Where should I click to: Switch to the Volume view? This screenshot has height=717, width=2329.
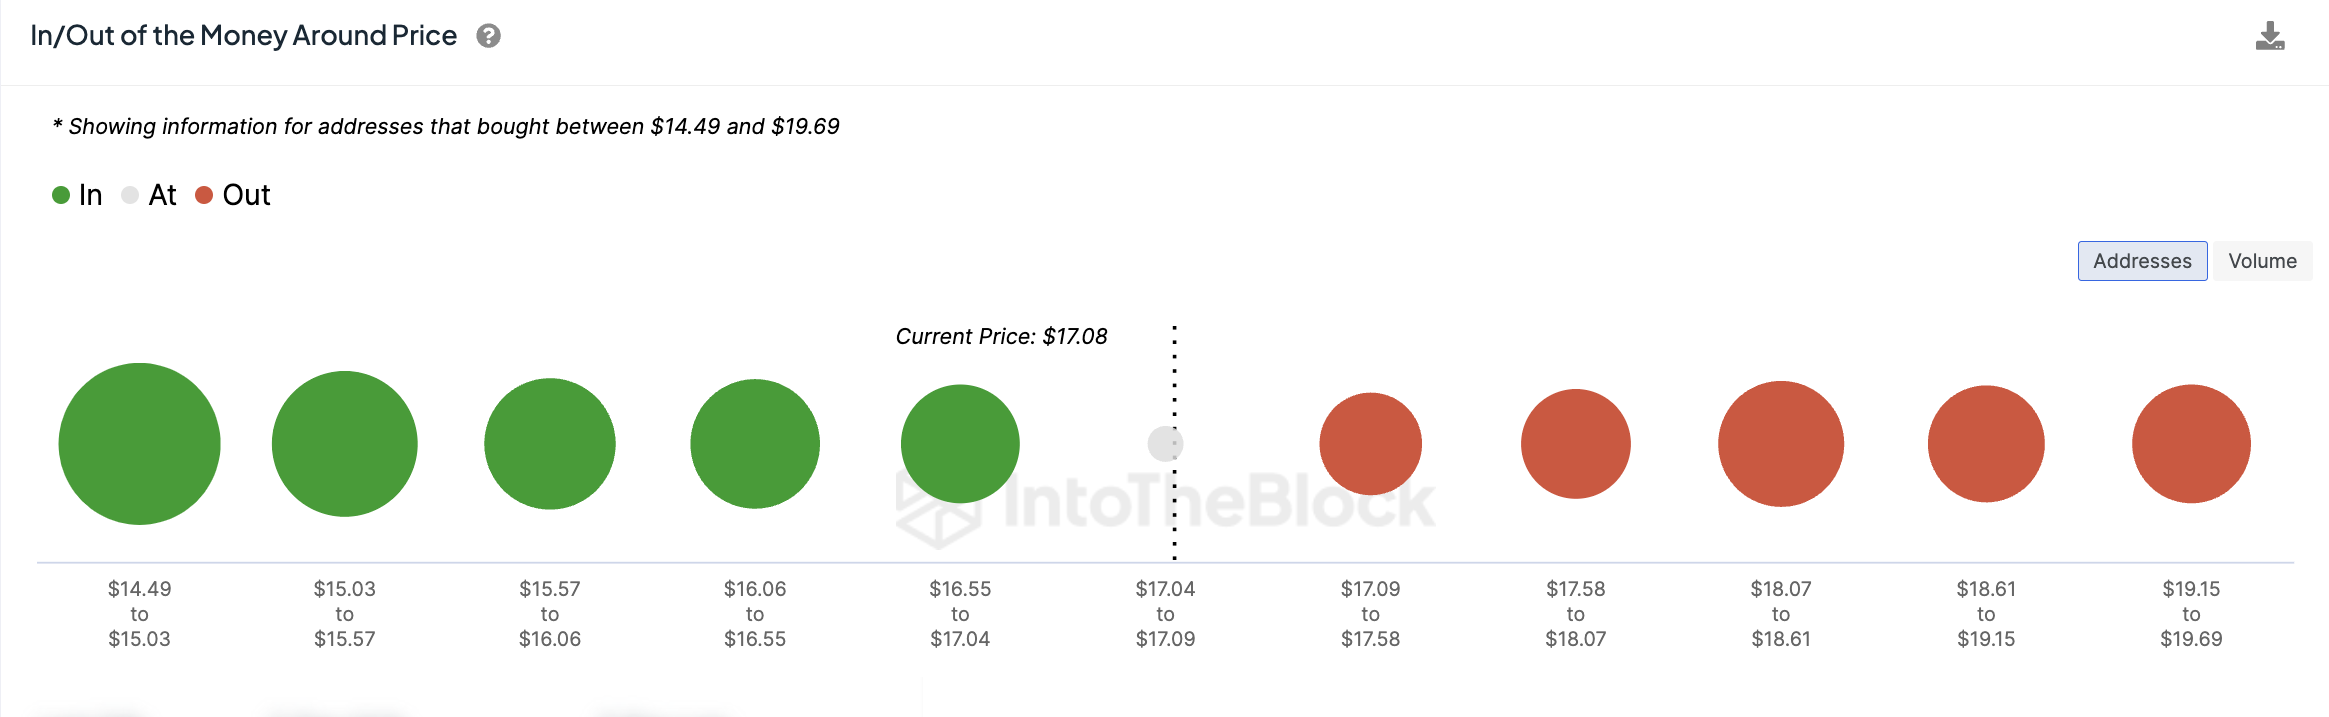pos(2262,261)
